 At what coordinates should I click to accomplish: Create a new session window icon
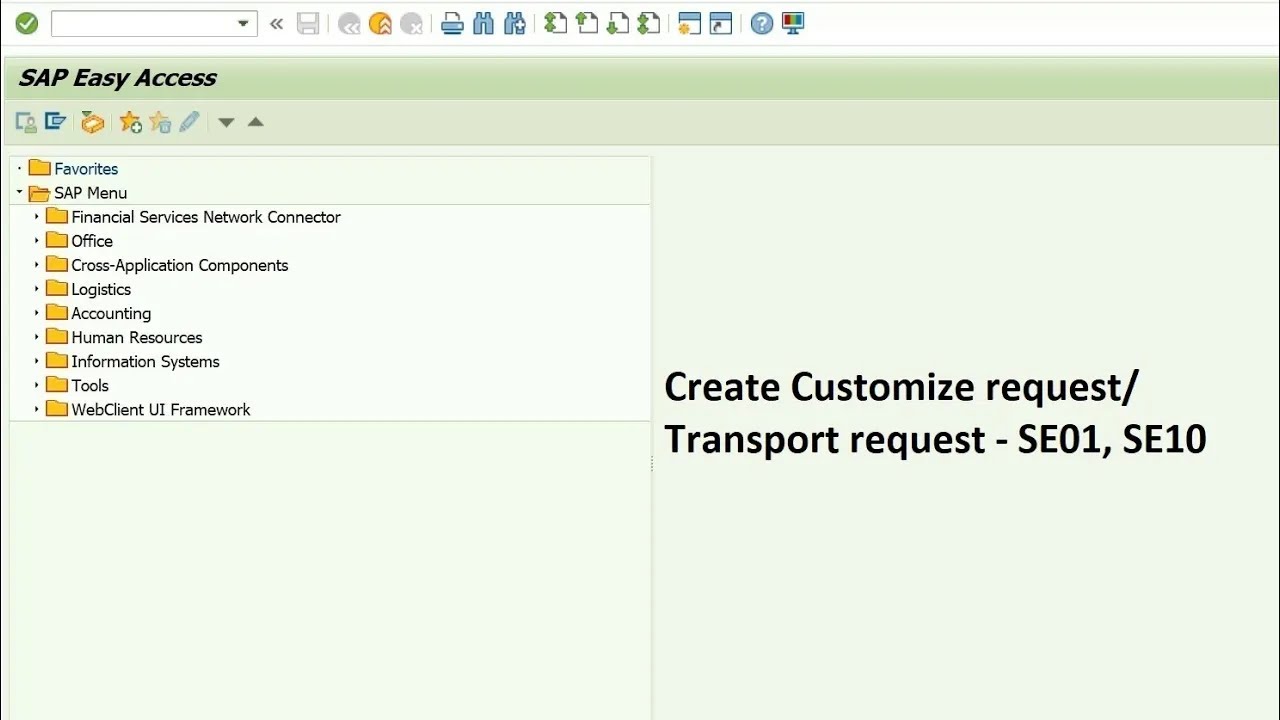(x=689, y=23)
